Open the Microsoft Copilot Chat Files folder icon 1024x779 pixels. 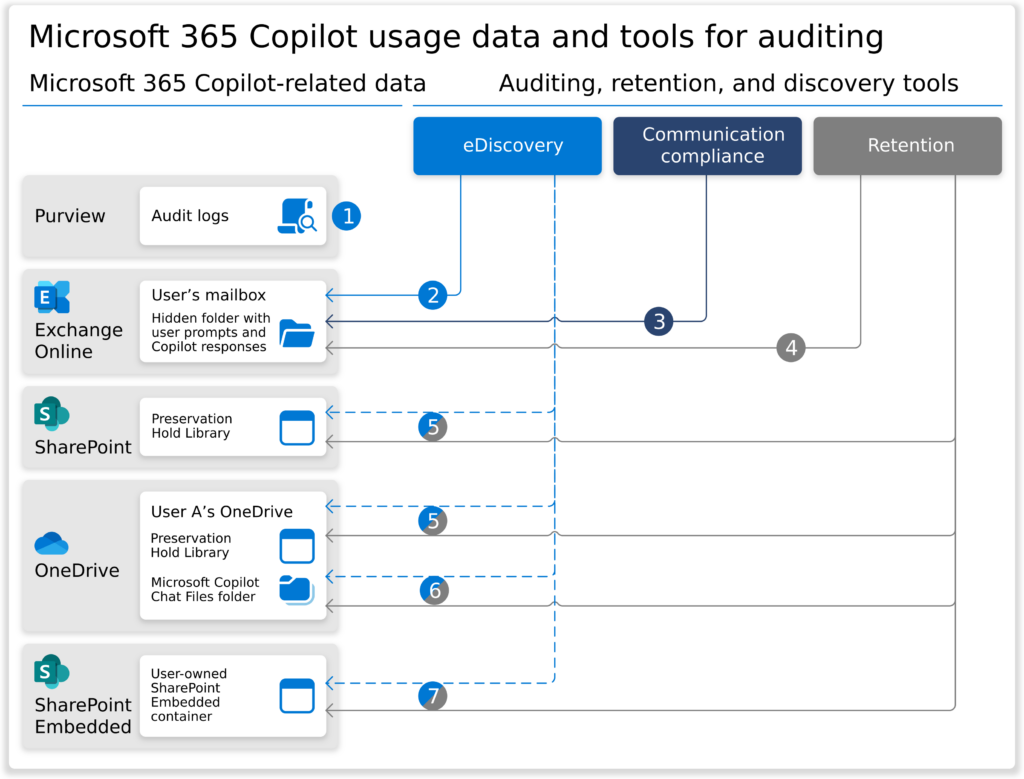point(296,590)
